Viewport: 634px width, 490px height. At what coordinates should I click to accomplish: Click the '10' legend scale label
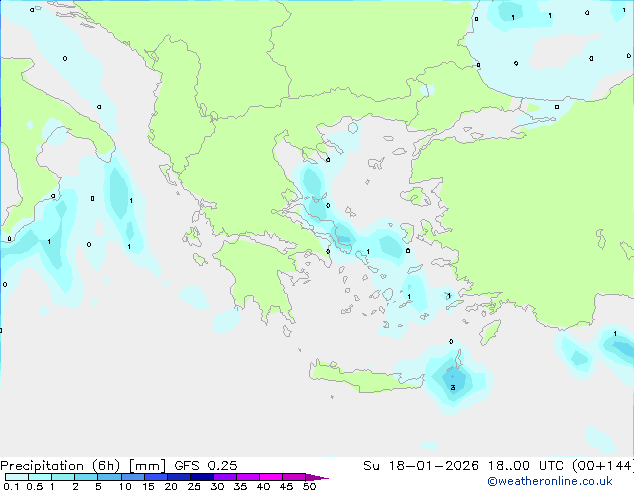coord(125,486)
